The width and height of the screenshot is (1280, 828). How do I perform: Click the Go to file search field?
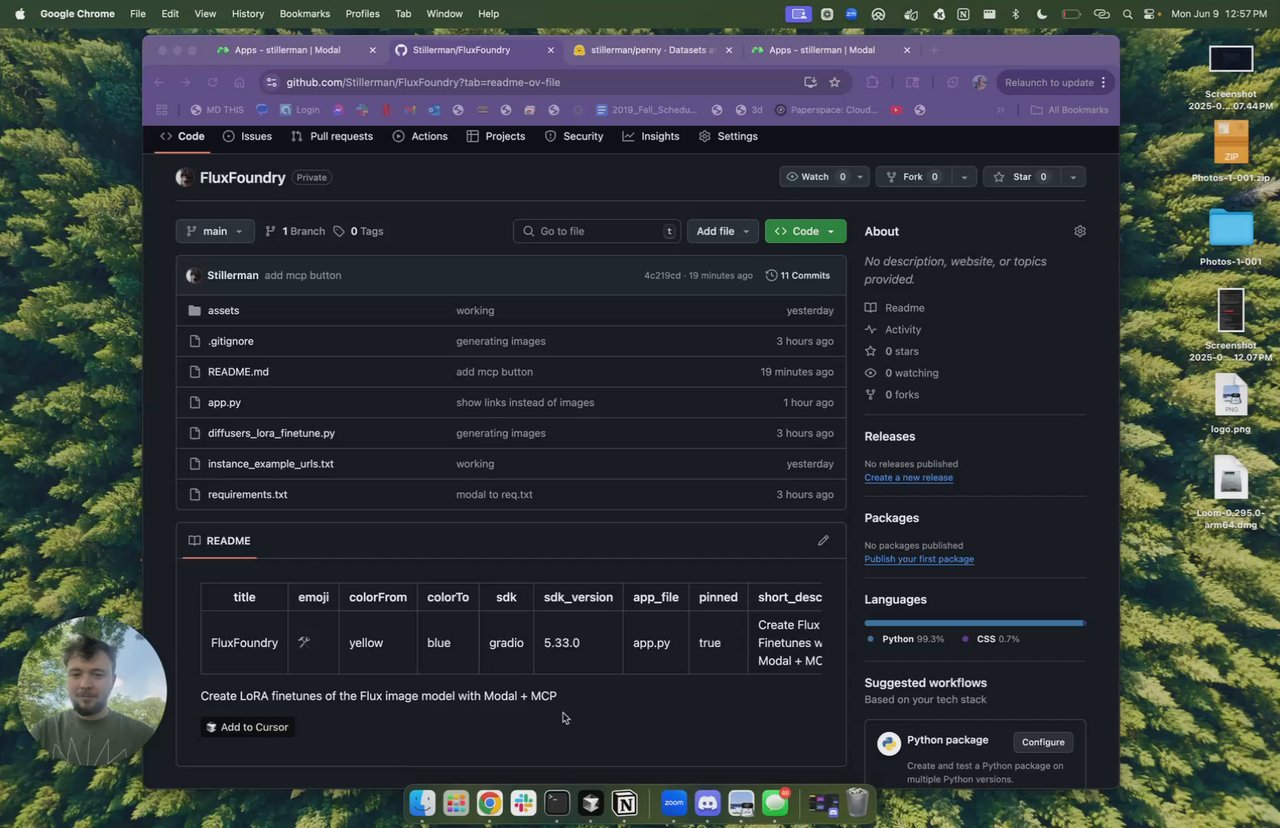tap(597, 231)
